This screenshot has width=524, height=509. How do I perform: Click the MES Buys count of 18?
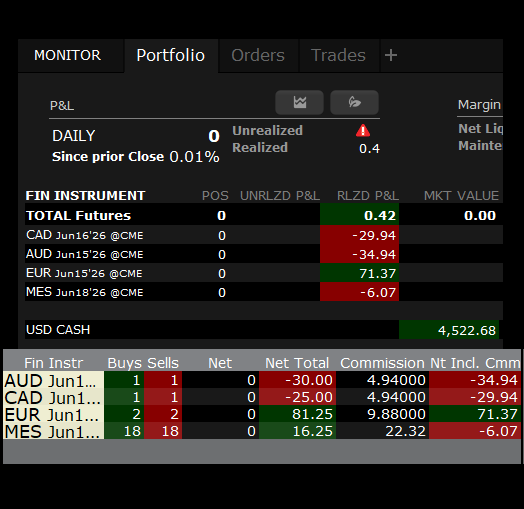pyautogui.click(x=124, y=431)
